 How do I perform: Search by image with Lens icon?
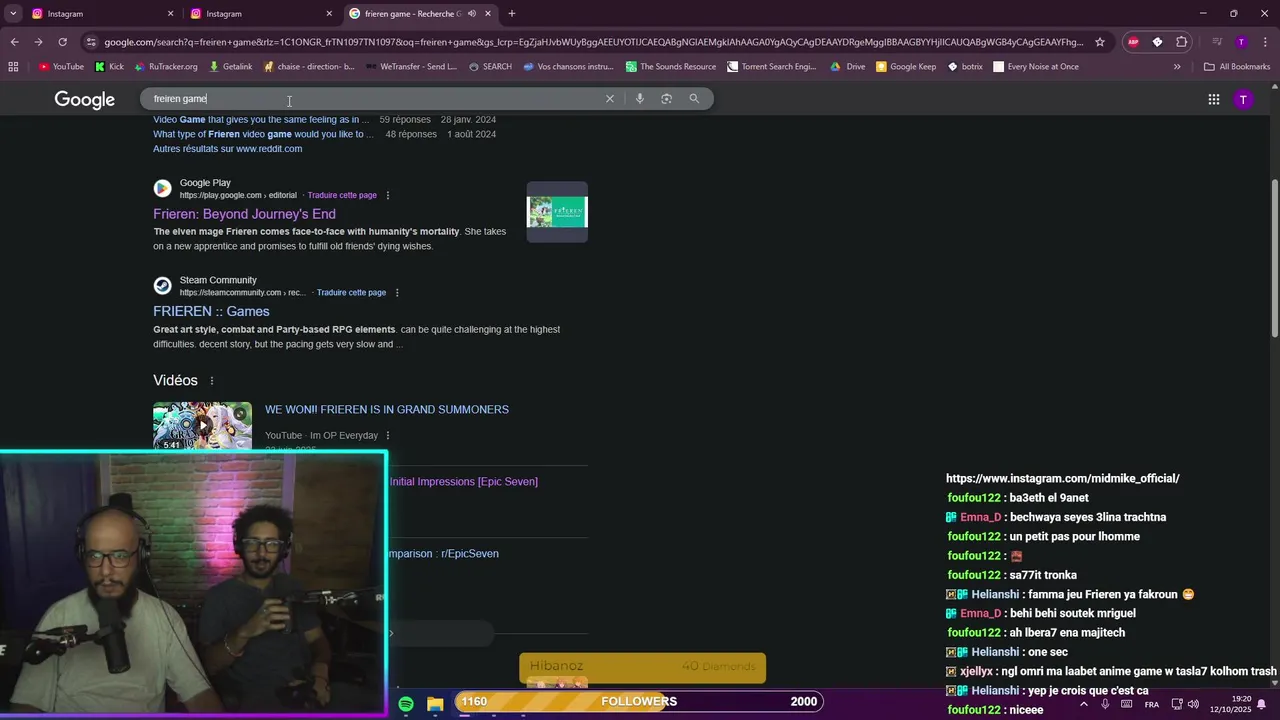667,99
